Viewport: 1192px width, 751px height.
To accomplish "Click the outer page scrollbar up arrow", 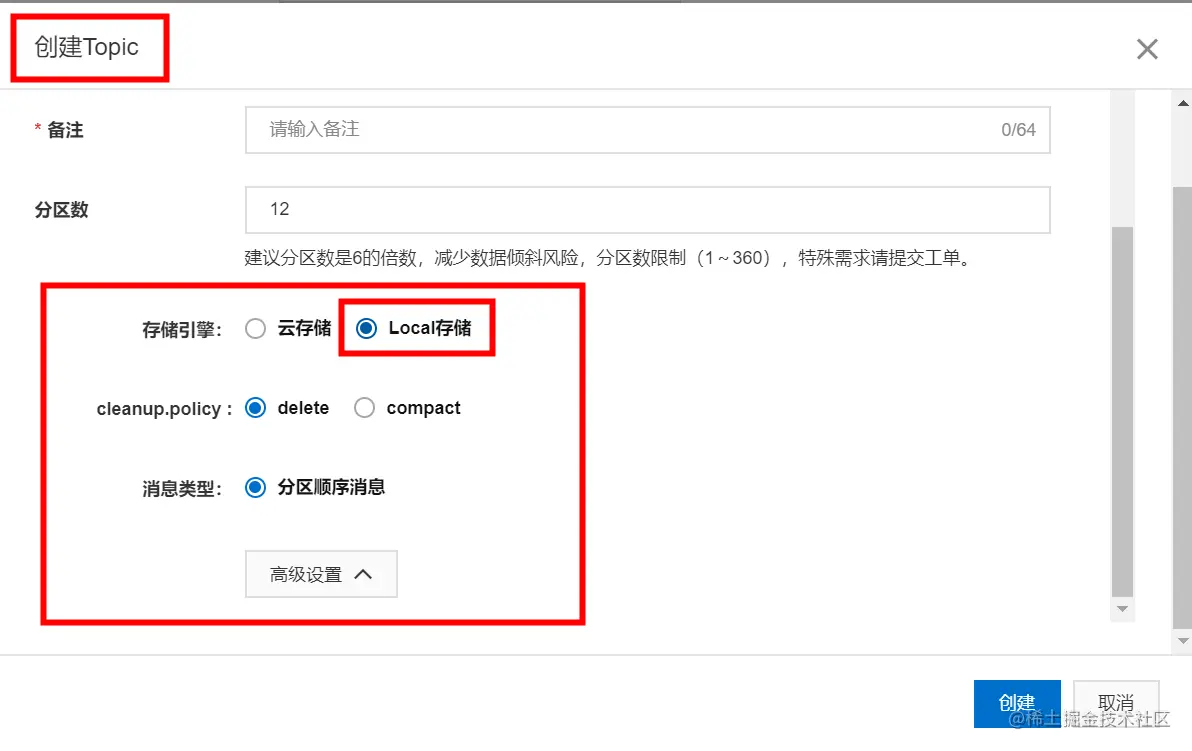I will [1183, 103].
